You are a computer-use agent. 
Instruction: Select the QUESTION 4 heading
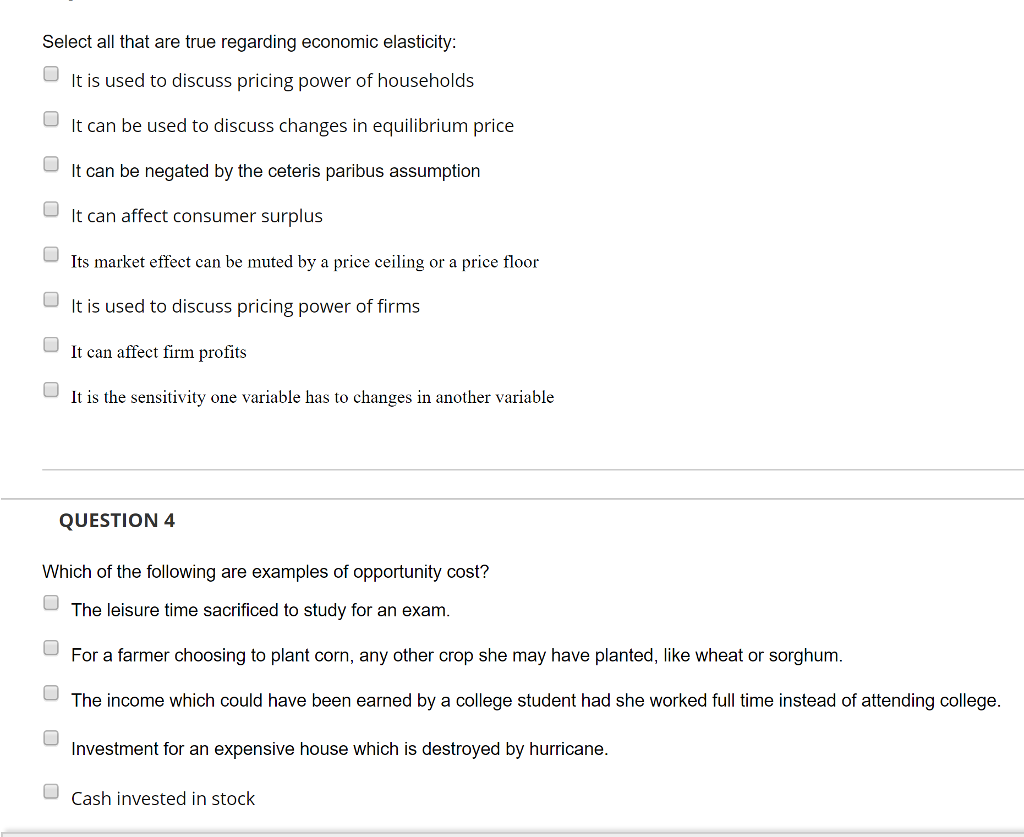[117, 520]
